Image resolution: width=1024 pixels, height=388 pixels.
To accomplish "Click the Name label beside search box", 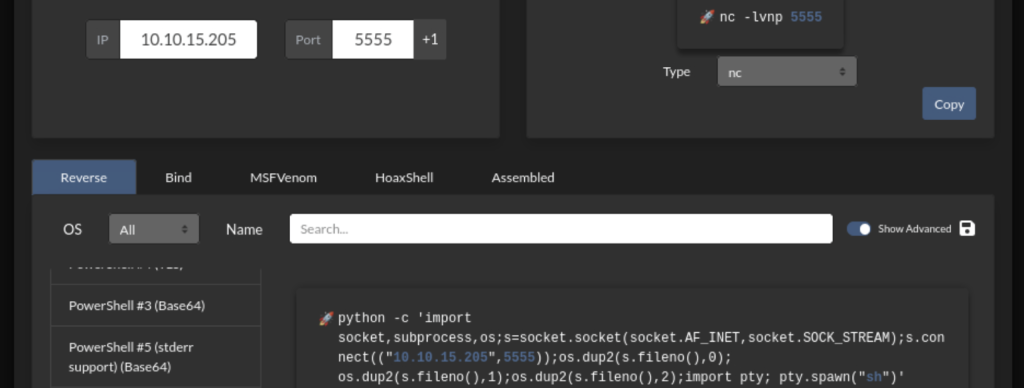I will [x=244, y=229].
